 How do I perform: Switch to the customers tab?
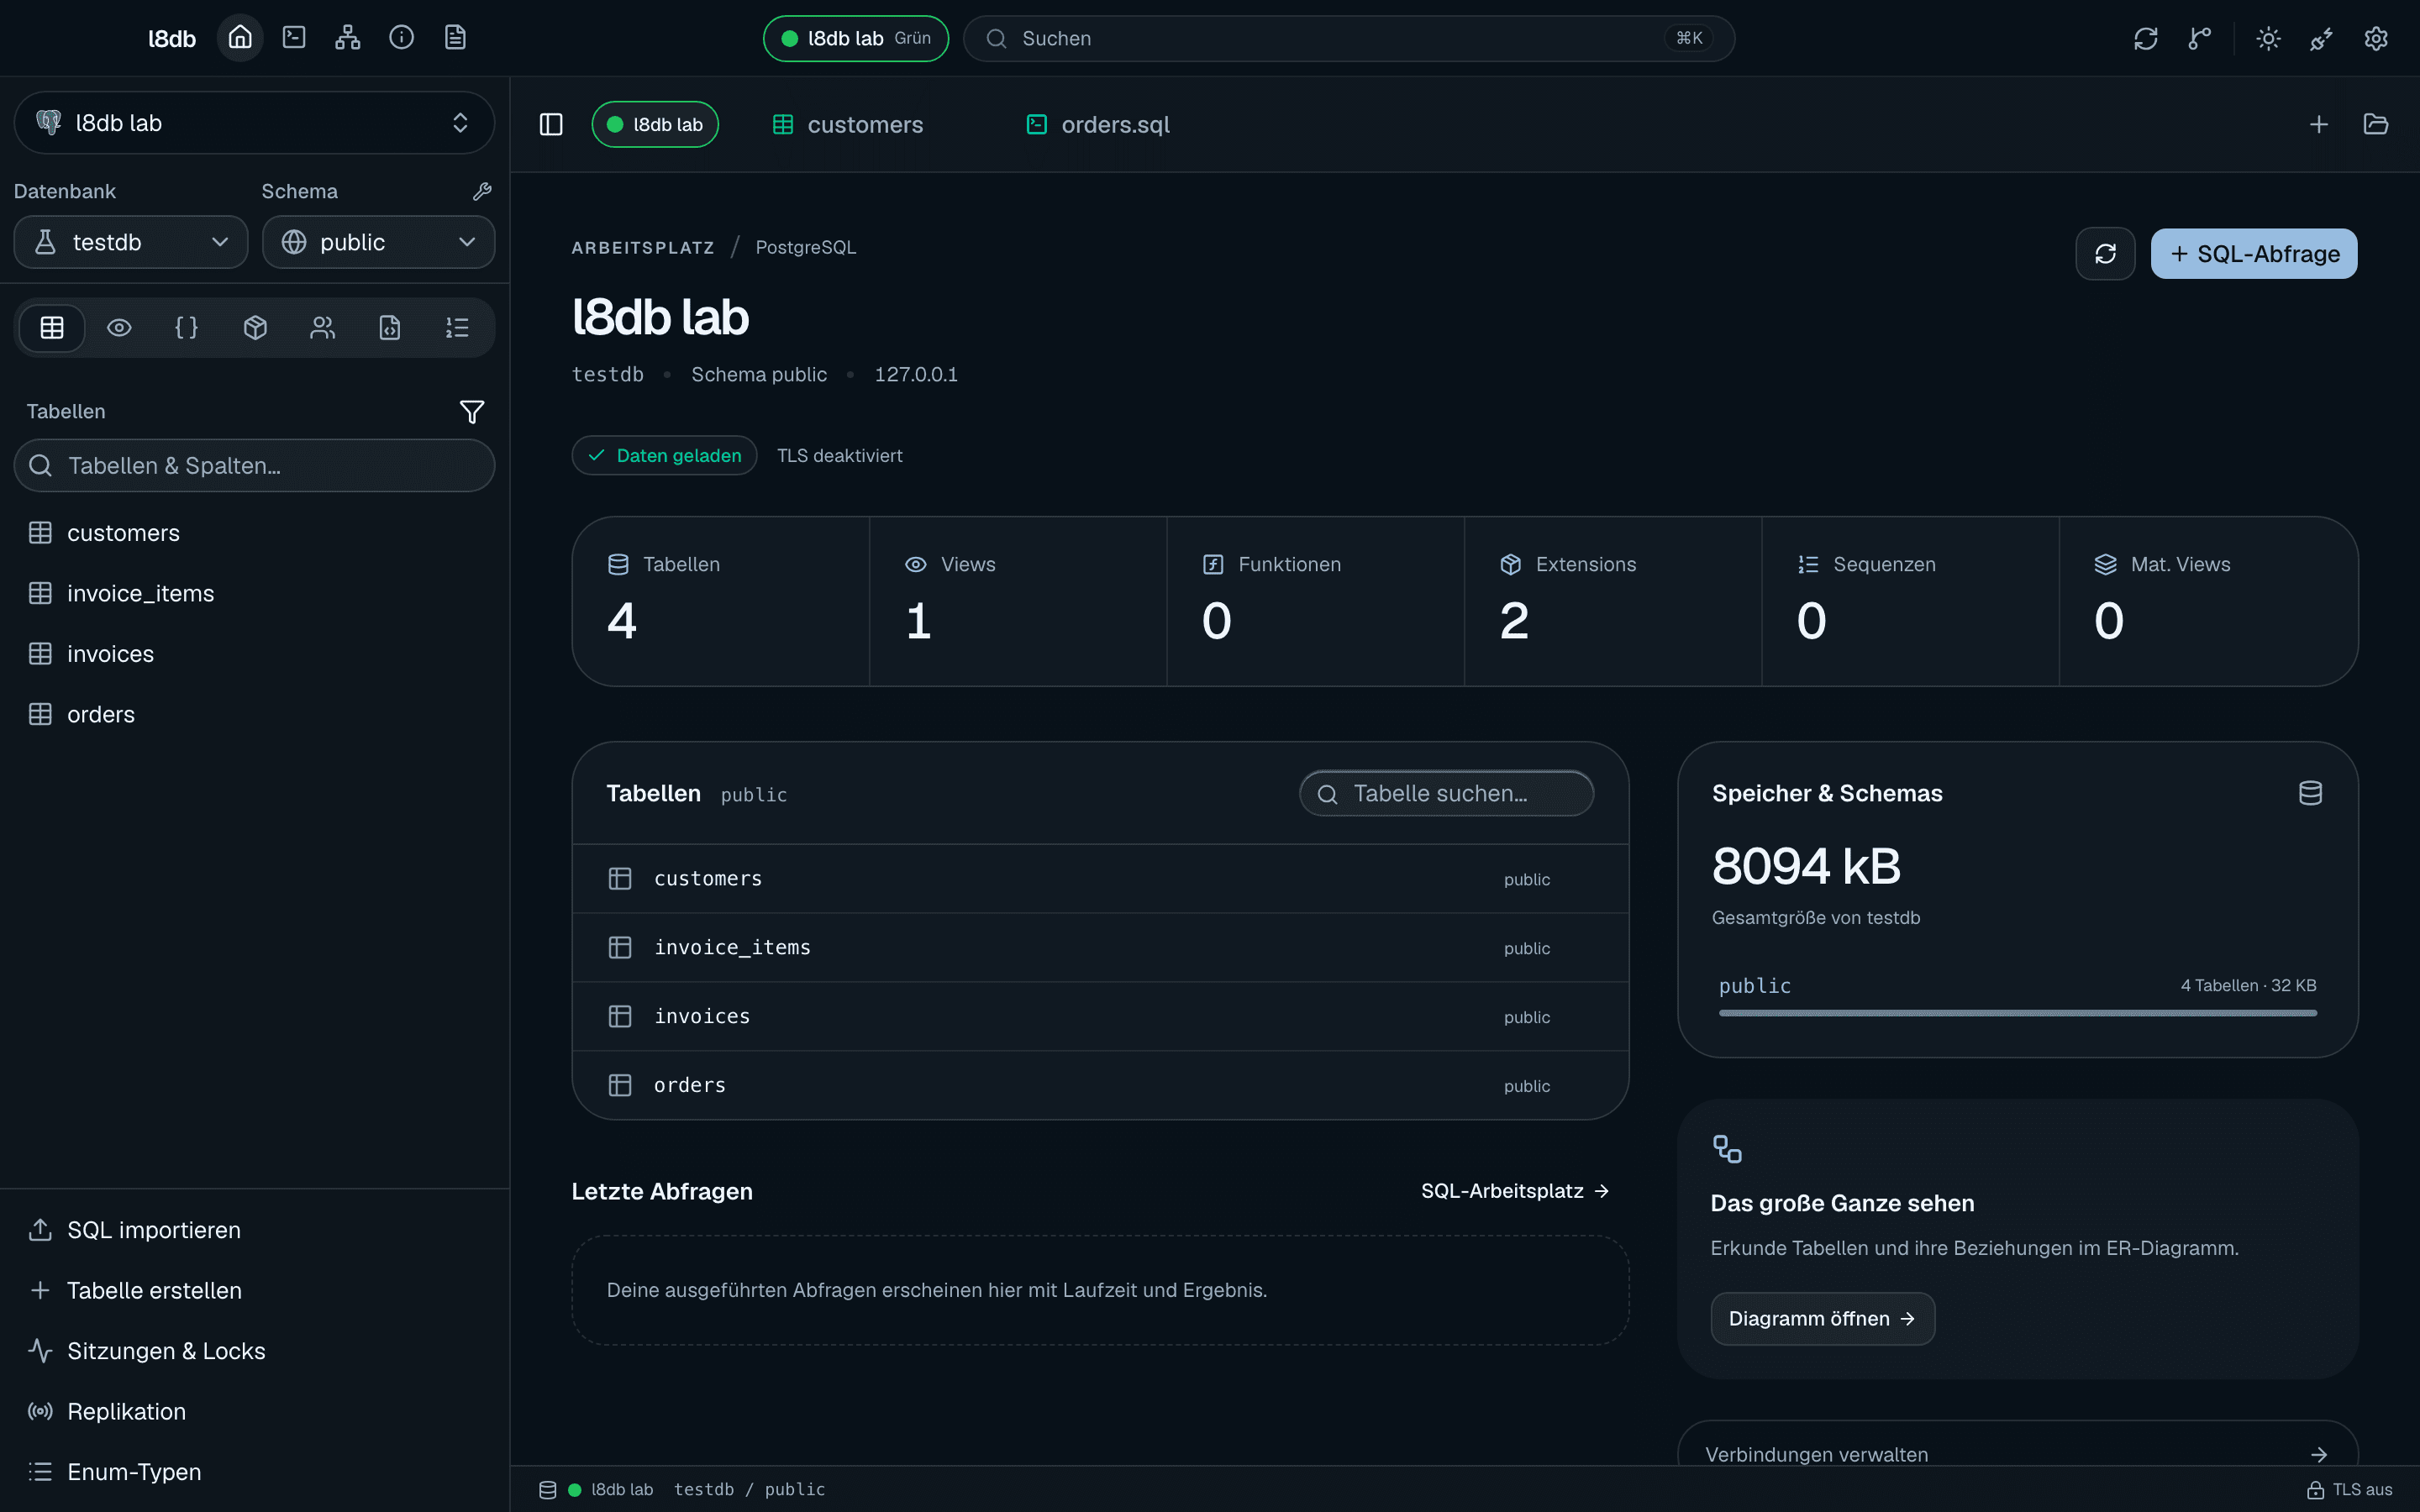click(848, 124)
